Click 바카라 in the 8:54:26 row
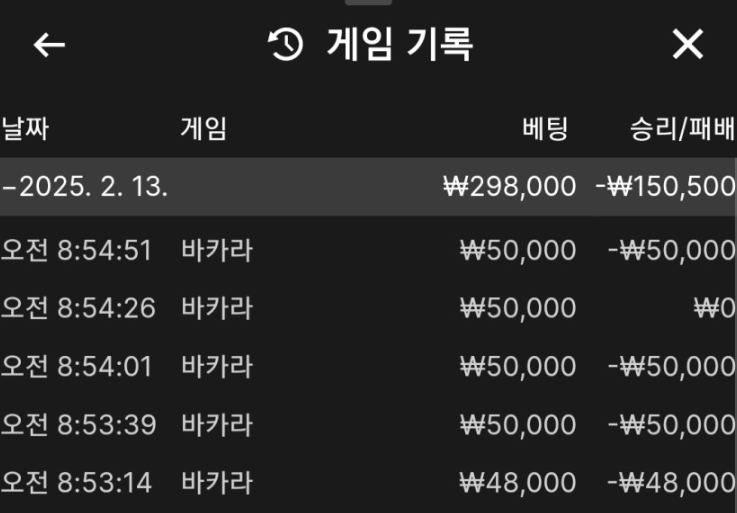The width and height of the screenshot is (737, 513). [217, 308]
